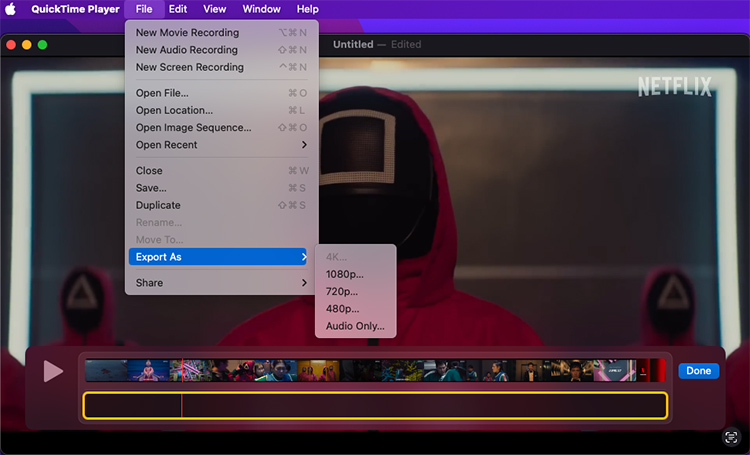
Task: Click the red Netflix frame at filmstrip end
Action: [652, 371]
